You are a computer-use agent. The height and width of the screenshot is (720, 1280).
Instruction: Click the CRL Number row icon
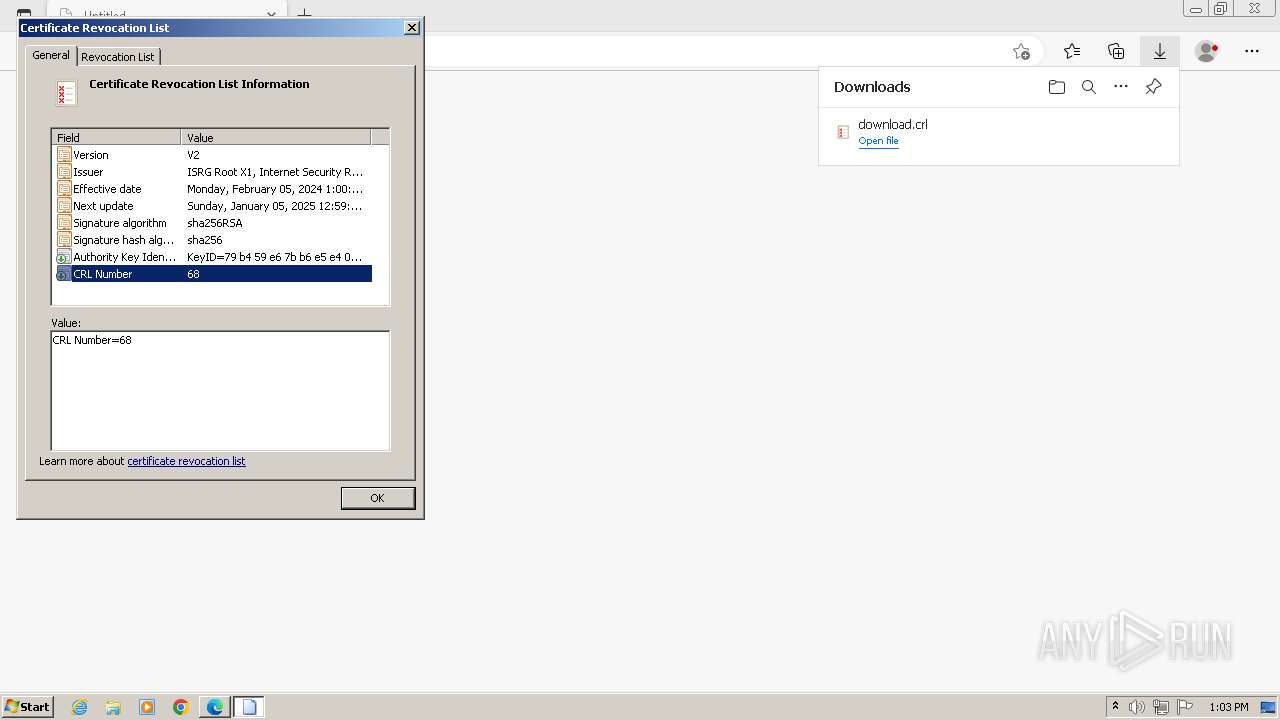64,274
